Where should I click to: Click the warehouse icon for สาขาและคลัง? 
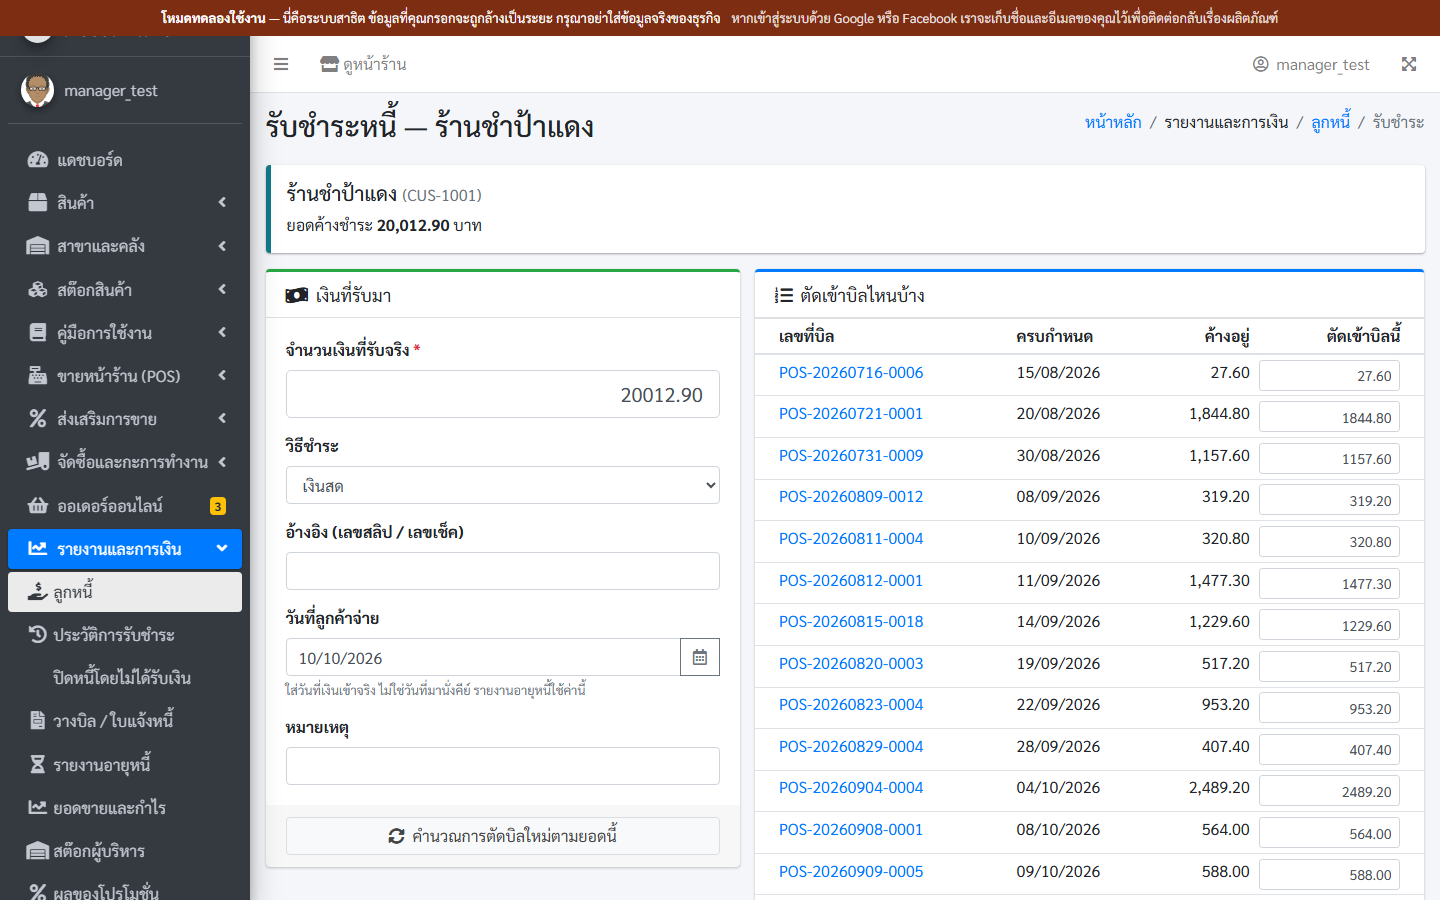point(38,246)
